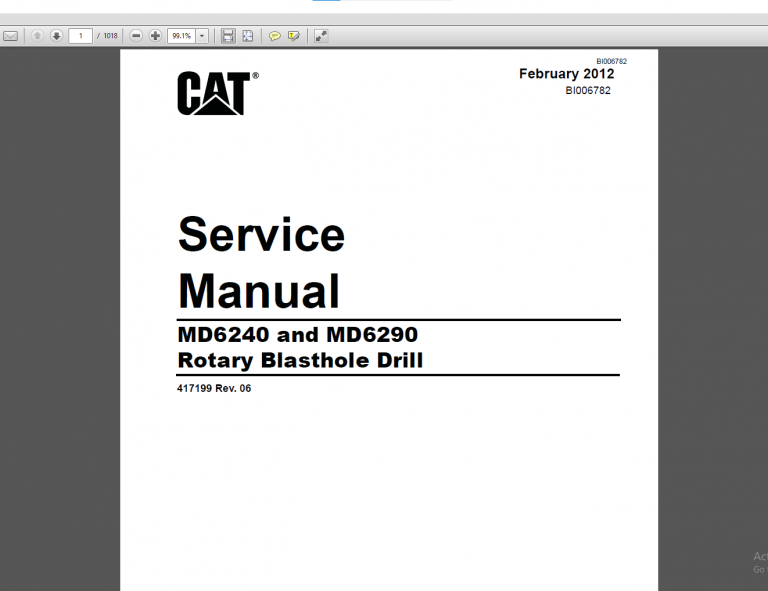Screen dimensions: 768x591
Task: Click 'Manual' title word on cover page
Action: 259,291
